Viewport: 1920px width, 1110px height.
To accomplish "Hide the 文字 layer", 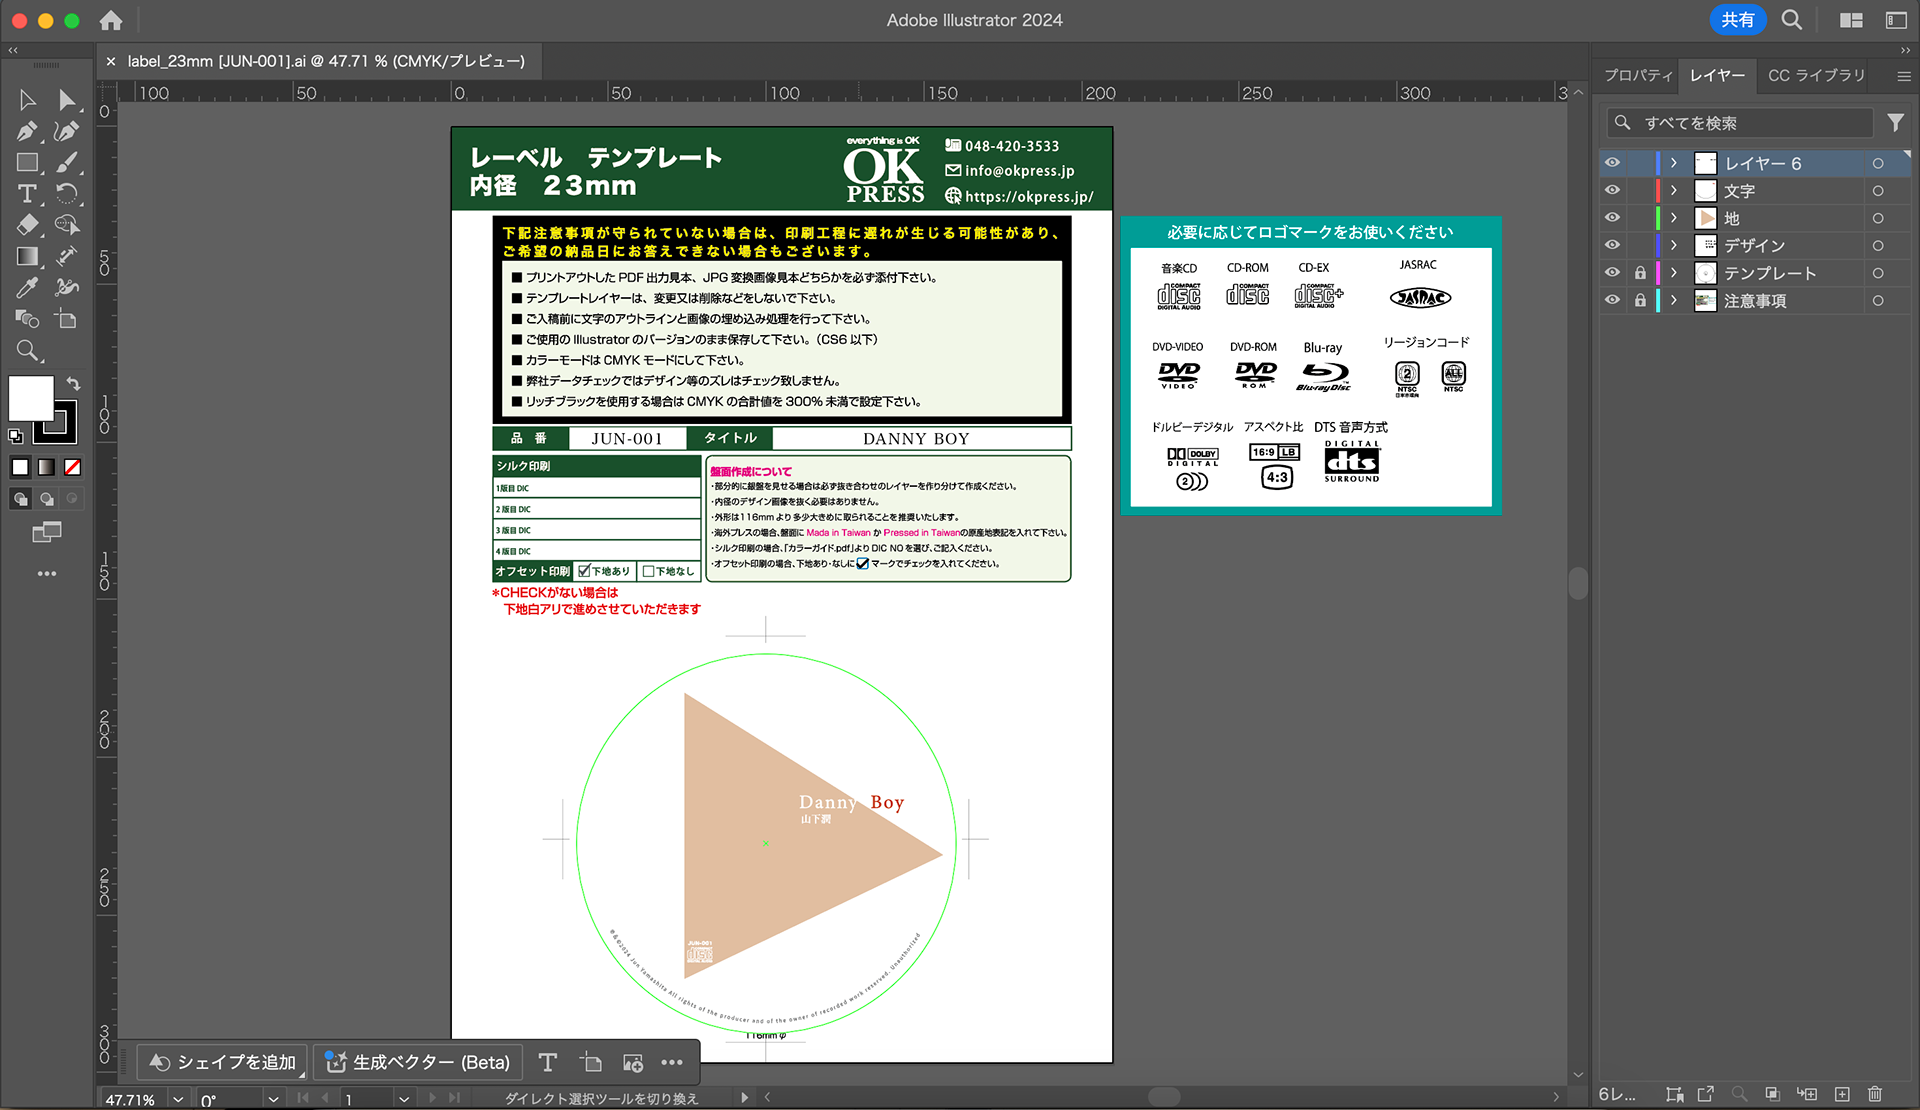I will point(1612,190).
